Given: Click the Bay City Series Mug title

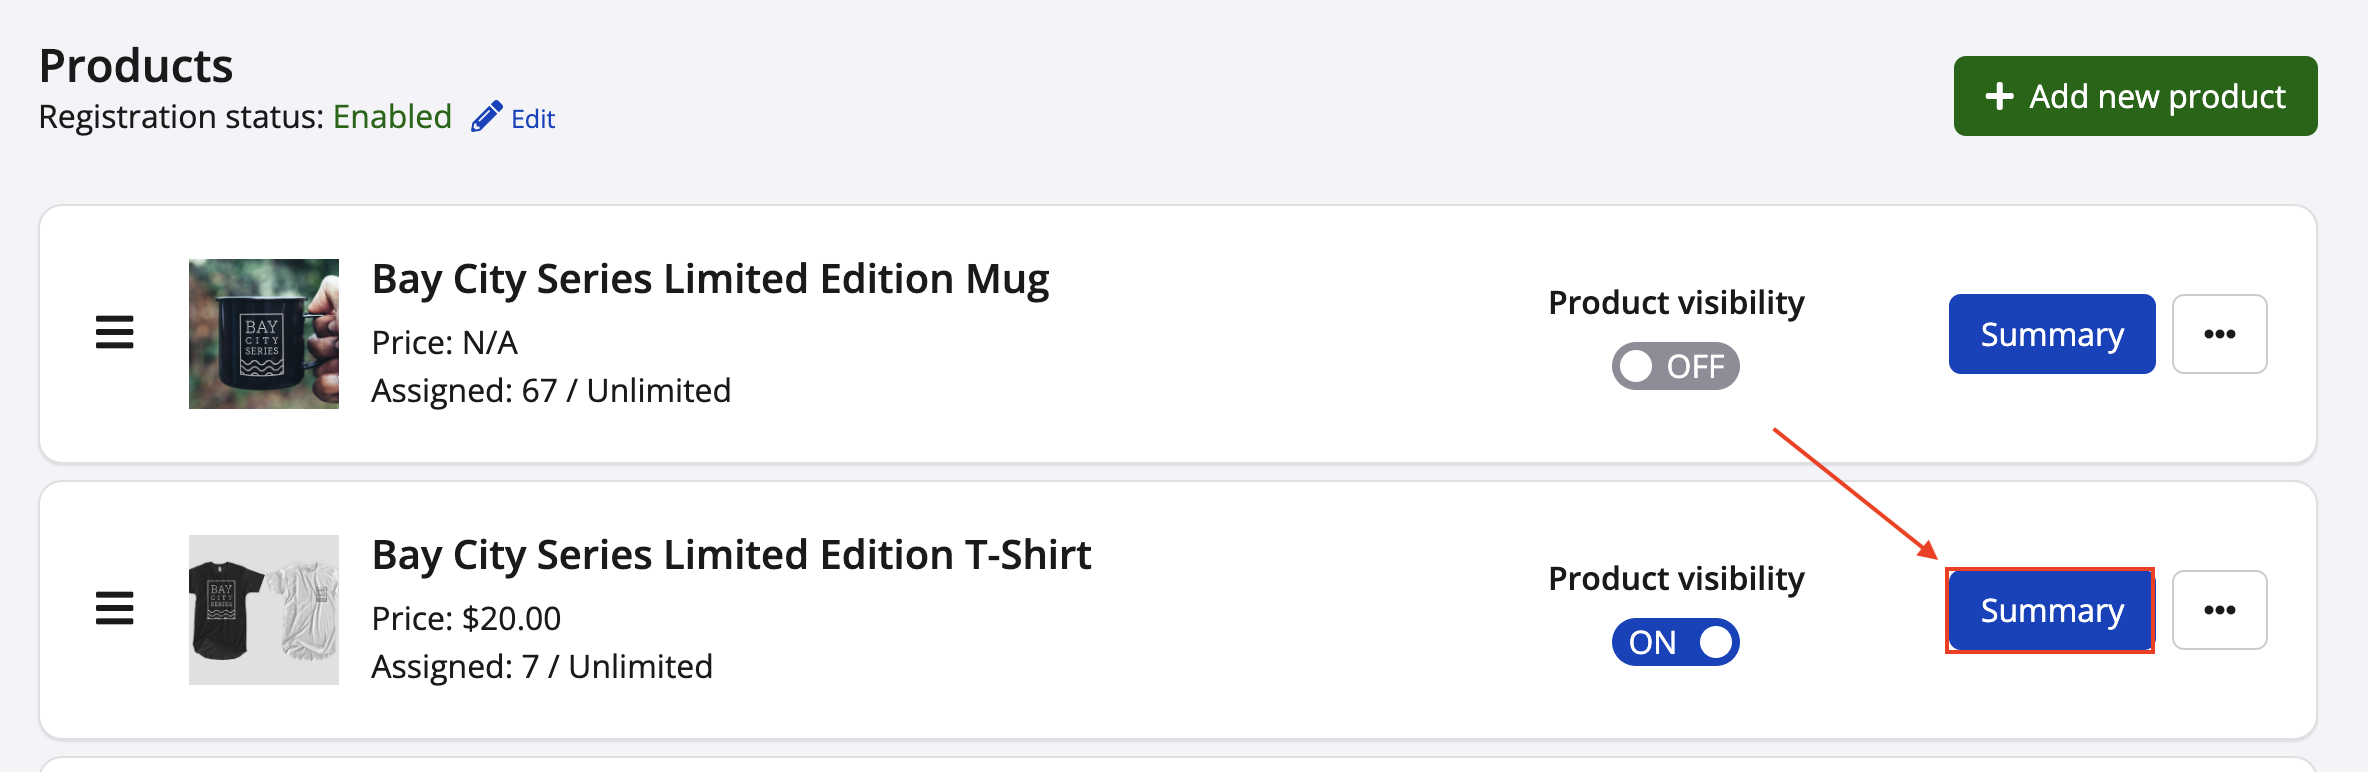Looking at the screenshot, I should (x=710, y=279).
